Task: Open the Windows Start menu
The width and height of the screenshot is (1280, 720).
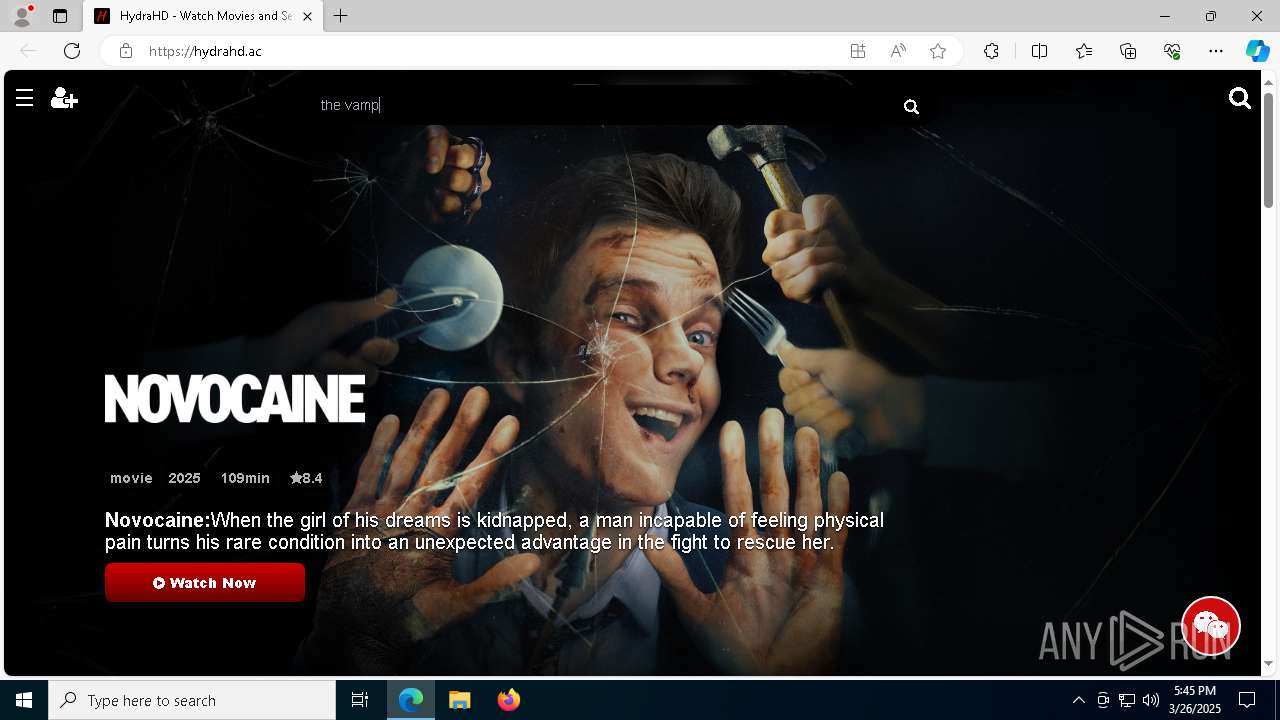Action: [24, 700]
